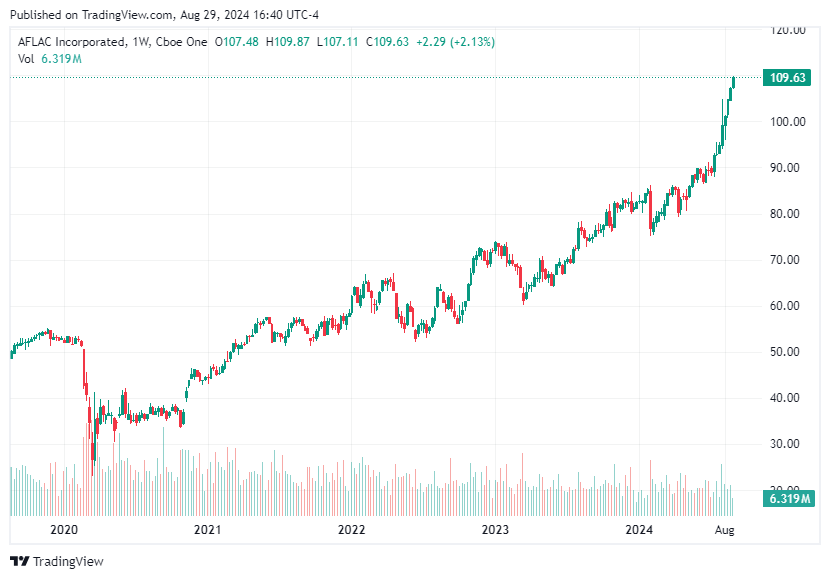Click the TradingView logo at bottom left
This screenshot has height=579, width=830.
(22, 560)
